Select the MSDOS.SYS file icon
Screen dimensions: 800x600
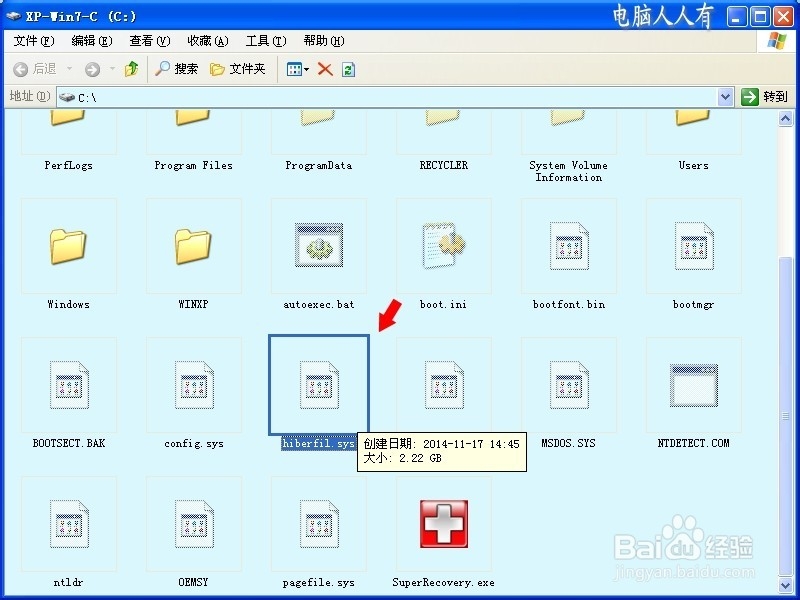coord(569,385)
